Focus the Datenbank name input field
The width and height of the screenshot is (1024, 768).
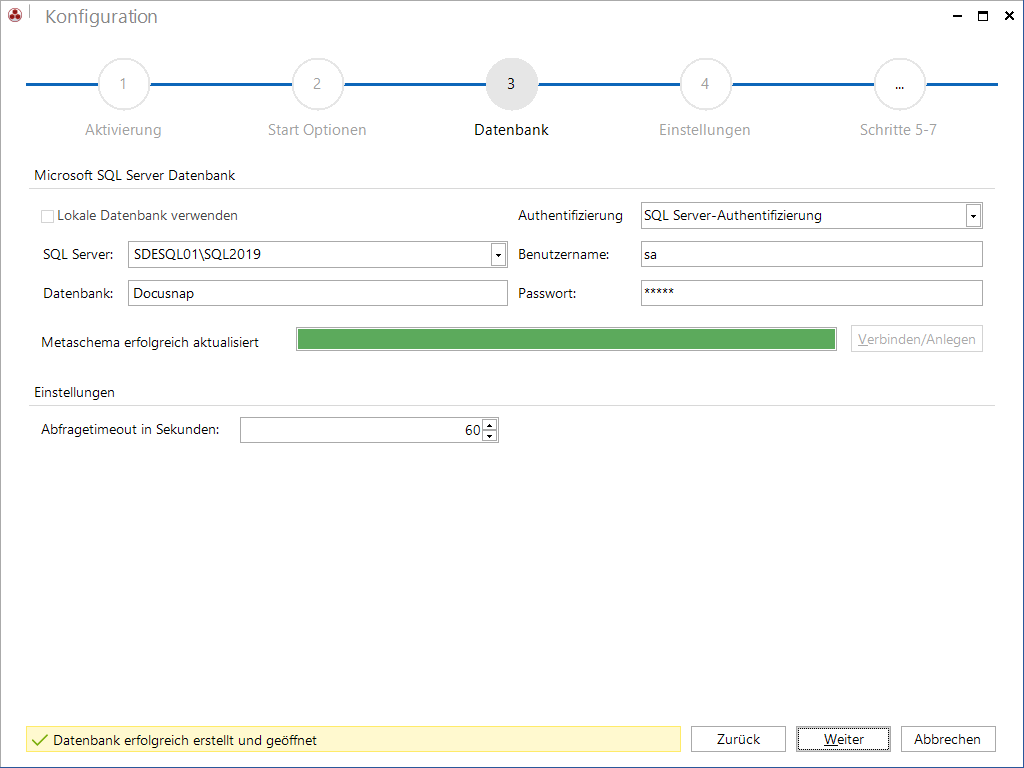click(317, 293)
